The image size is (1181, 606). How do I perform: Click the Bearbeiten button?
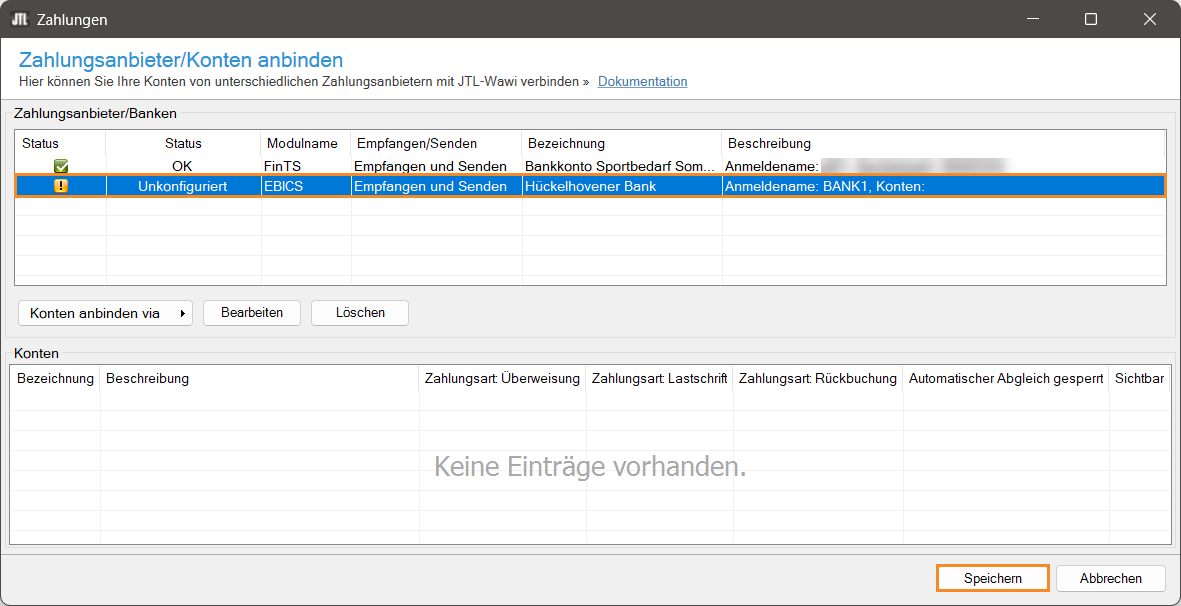tap(252, 313)
